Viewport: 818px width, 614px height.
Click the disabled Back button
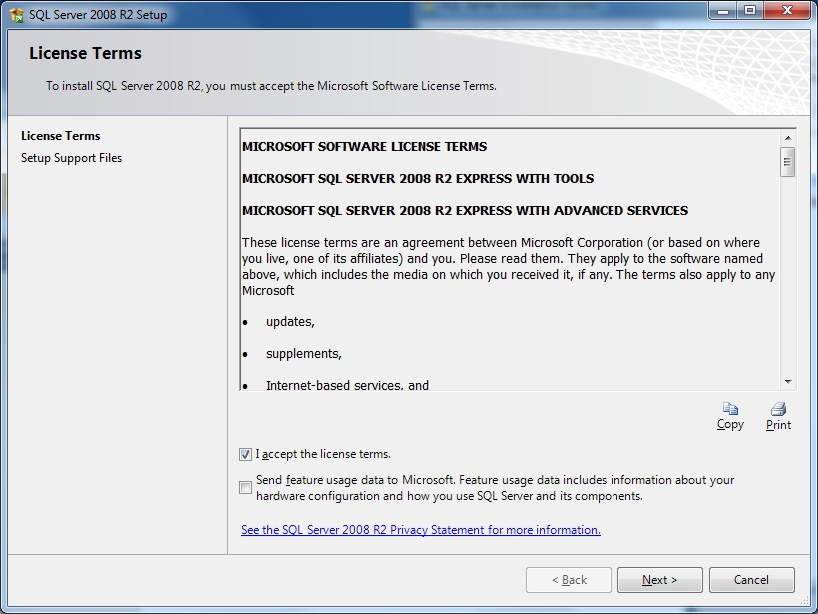click(569, 580)
